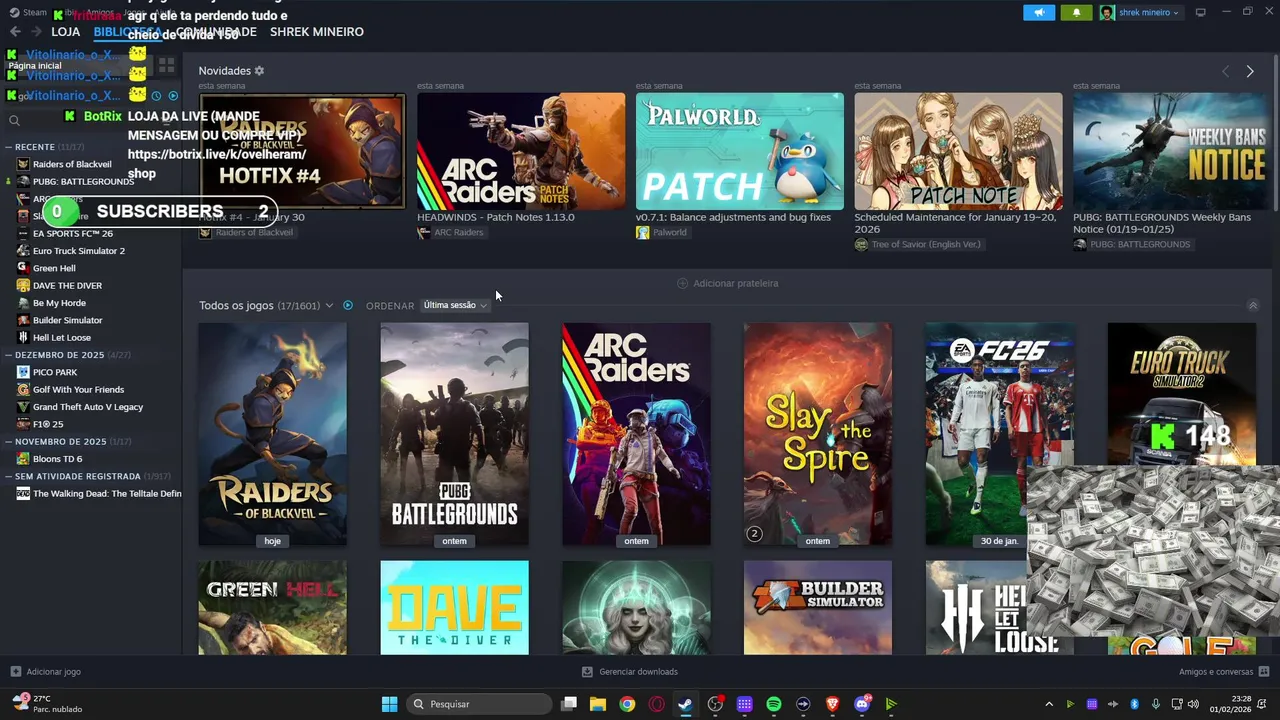The image size is (1280, 720).
Task: Open Slay the Spire game cover
Action: click(818, 434)
